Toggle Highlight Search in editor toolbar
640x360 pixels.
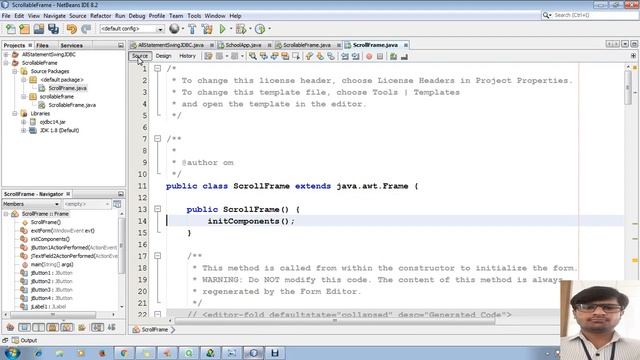(285, 56)
